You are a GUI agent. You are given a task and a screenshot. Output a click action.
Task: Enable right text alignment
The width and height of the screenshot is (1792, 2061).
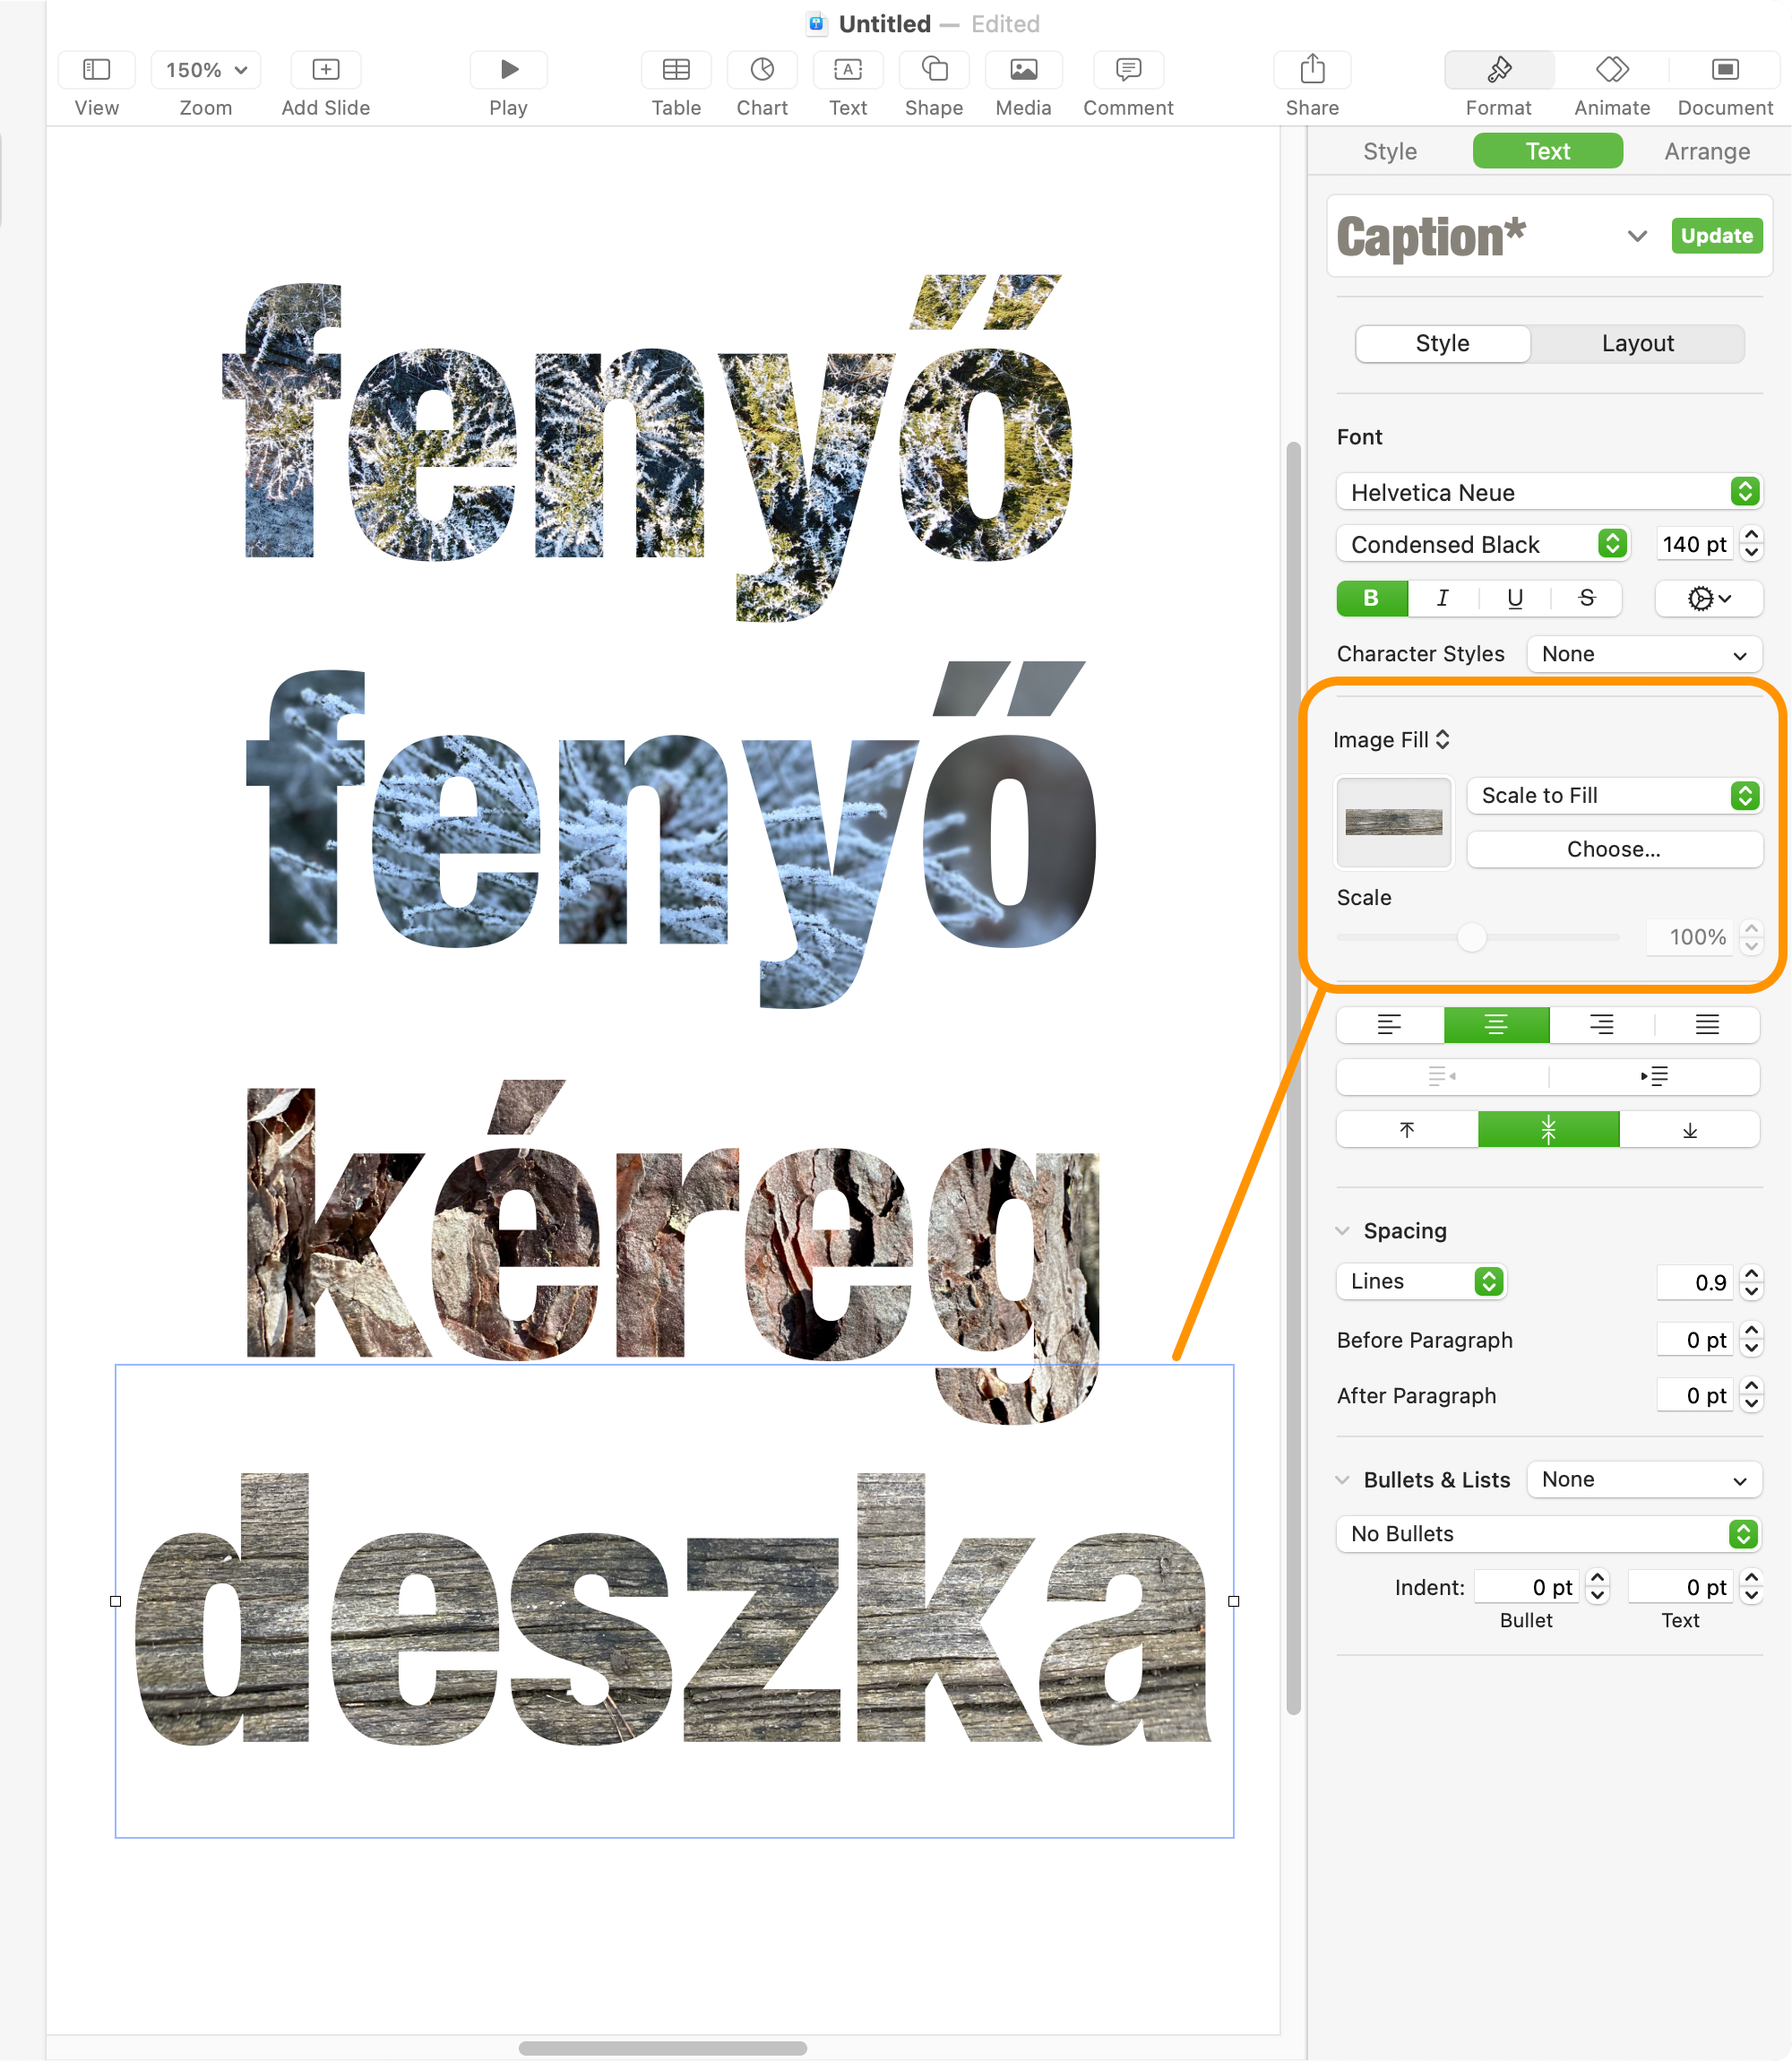click(1601, 1024)
